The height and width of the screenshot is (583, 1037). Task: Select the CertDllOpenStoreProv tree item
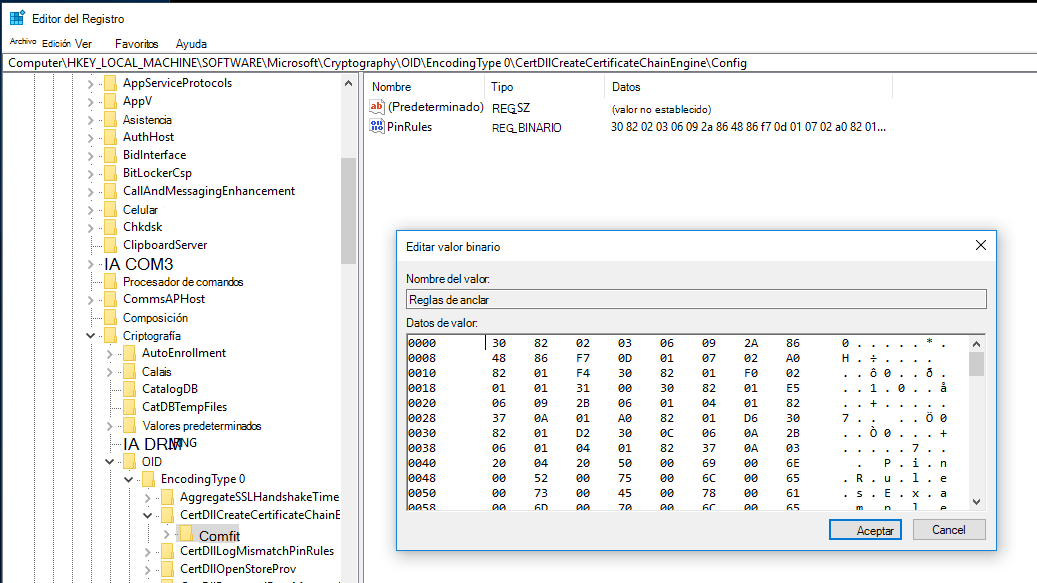tap(237, 569)
